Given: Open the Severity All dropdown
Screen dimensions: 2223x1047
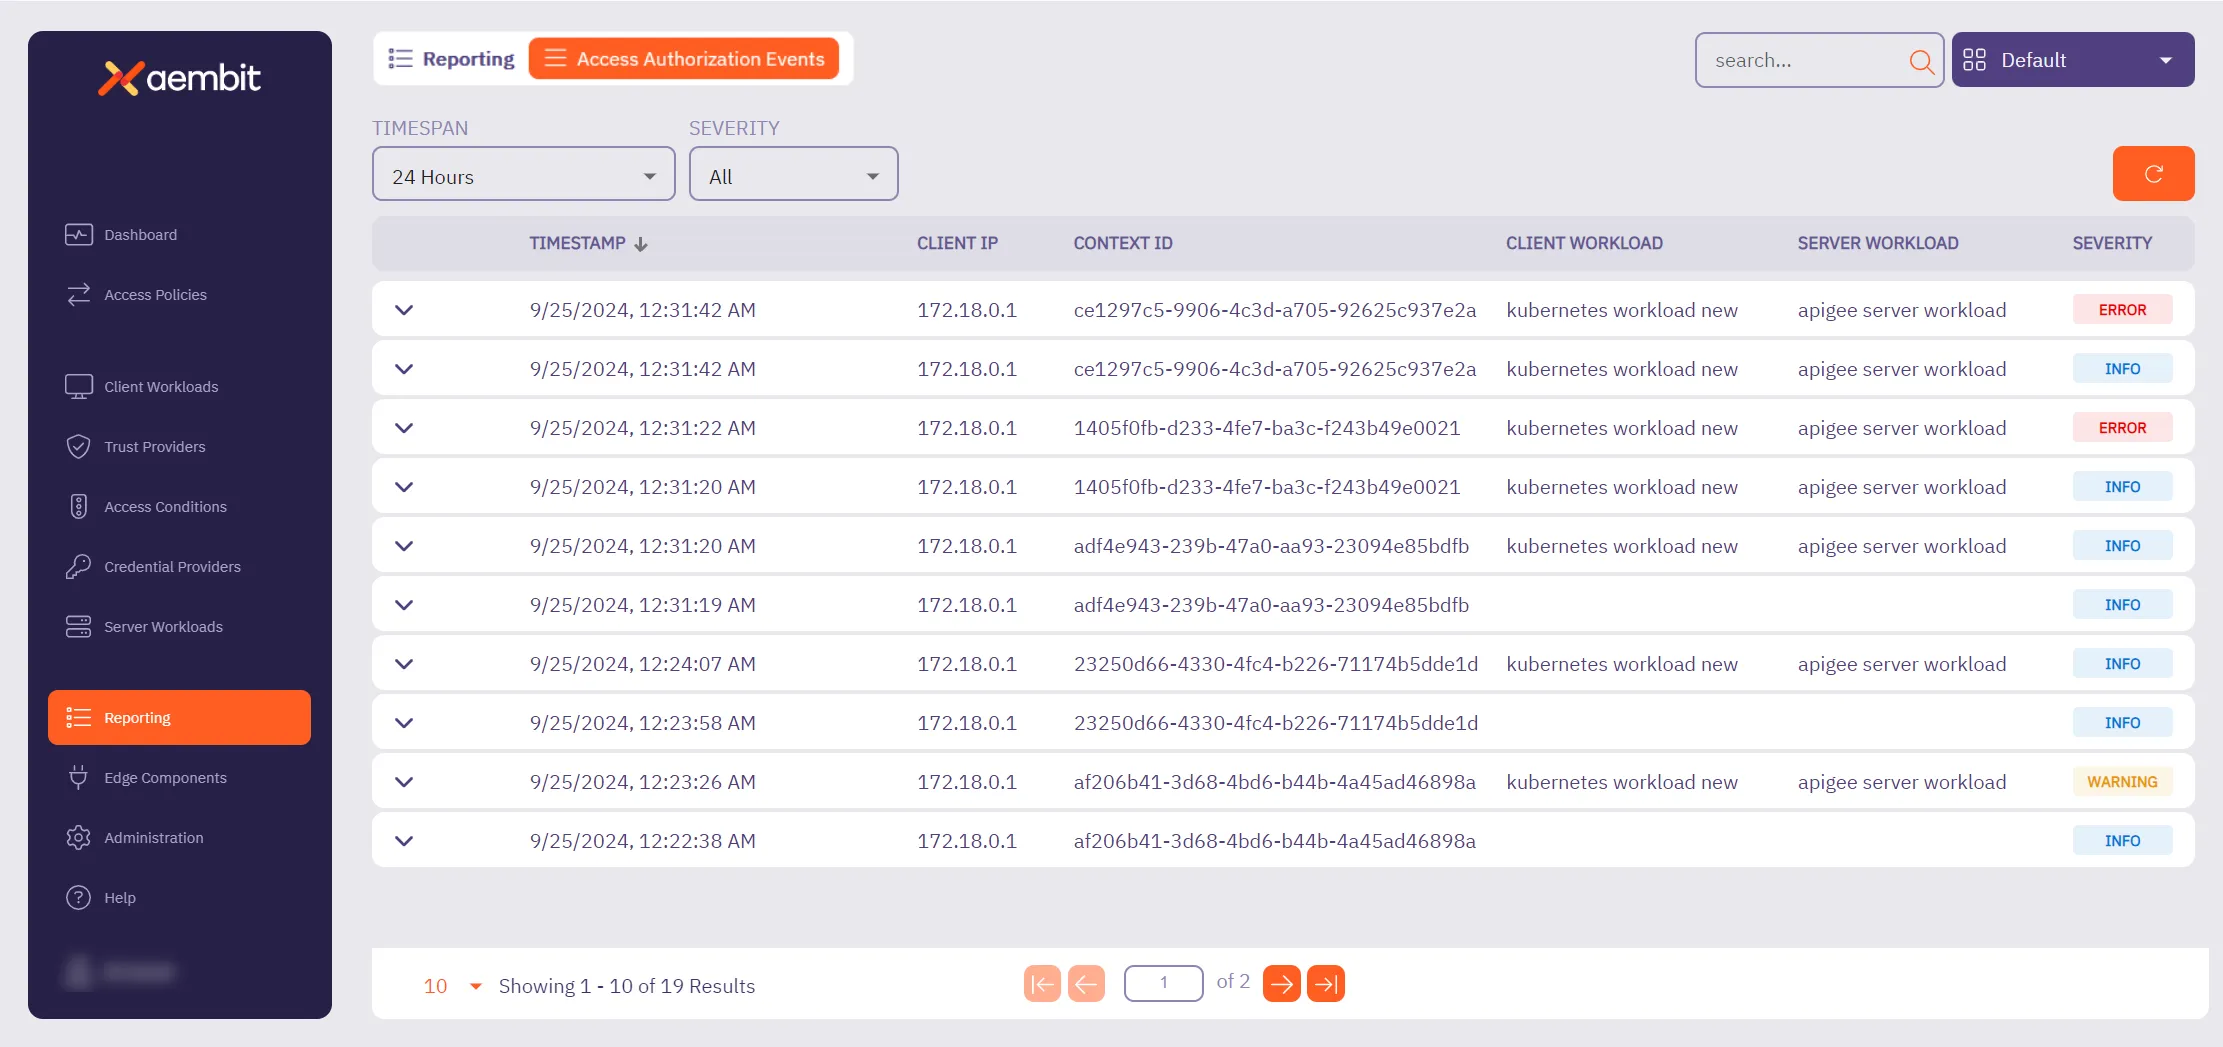Looking at the screenshot, I should pos(794,176).
